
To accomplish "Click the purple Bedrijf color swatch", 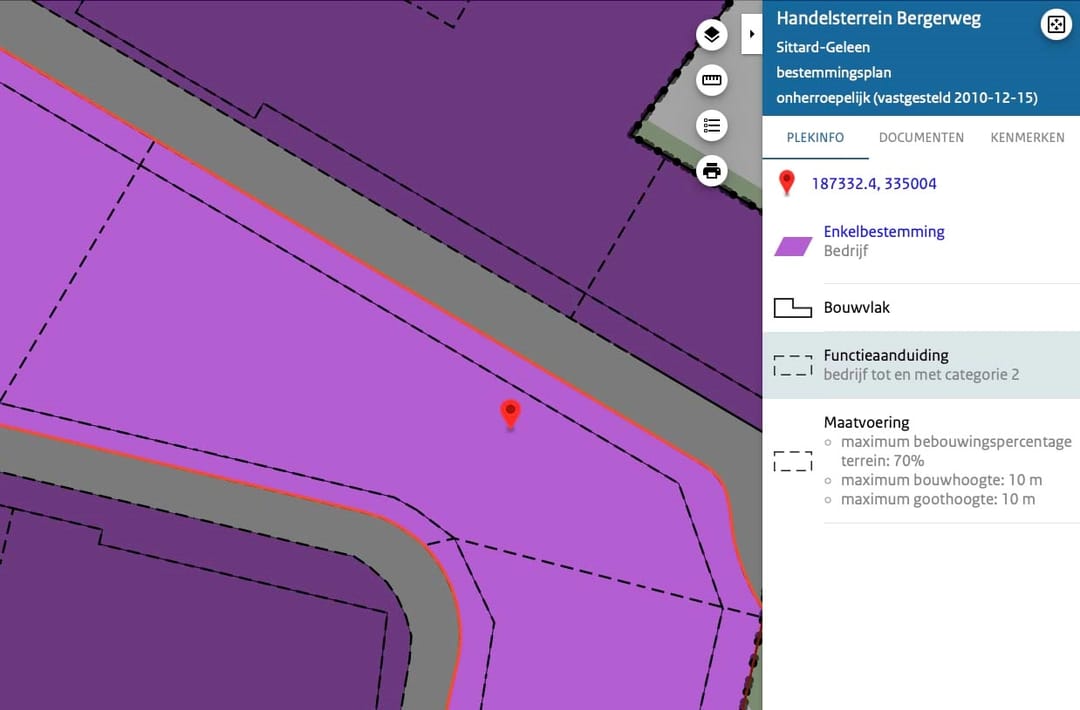I will [x=793, y=246].
